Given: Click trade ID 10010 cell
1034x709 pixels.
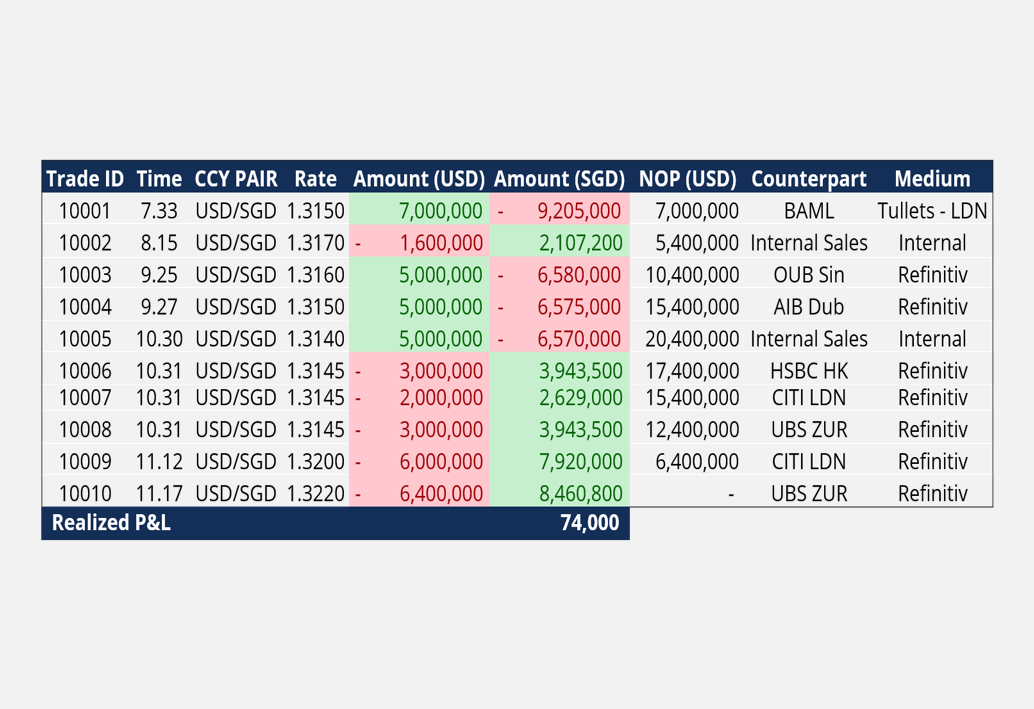Looking at the screenshot, I should coord(85,494).
